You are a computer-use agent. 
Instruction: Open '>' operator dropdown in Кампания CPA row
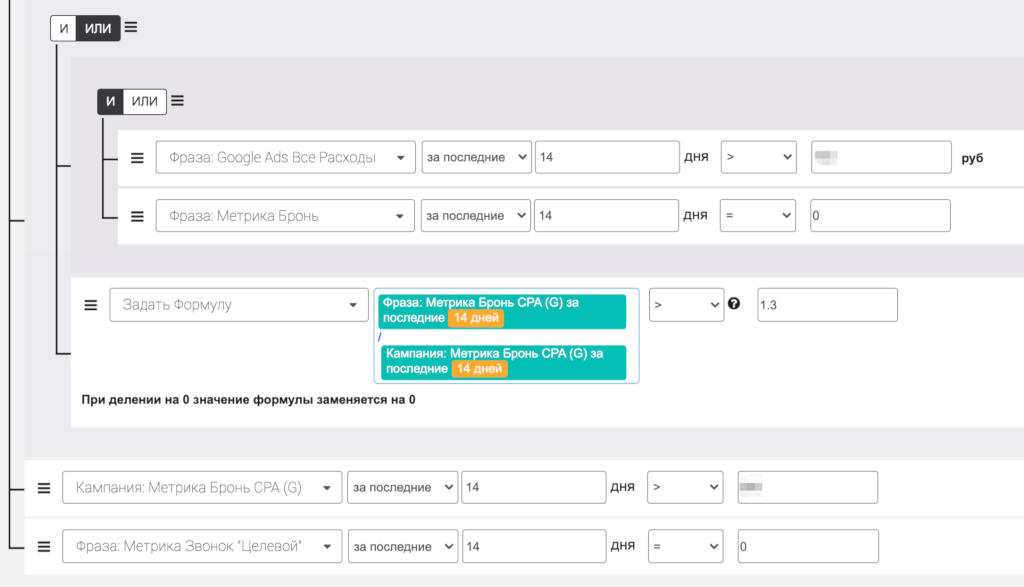[x=685, y=488]
